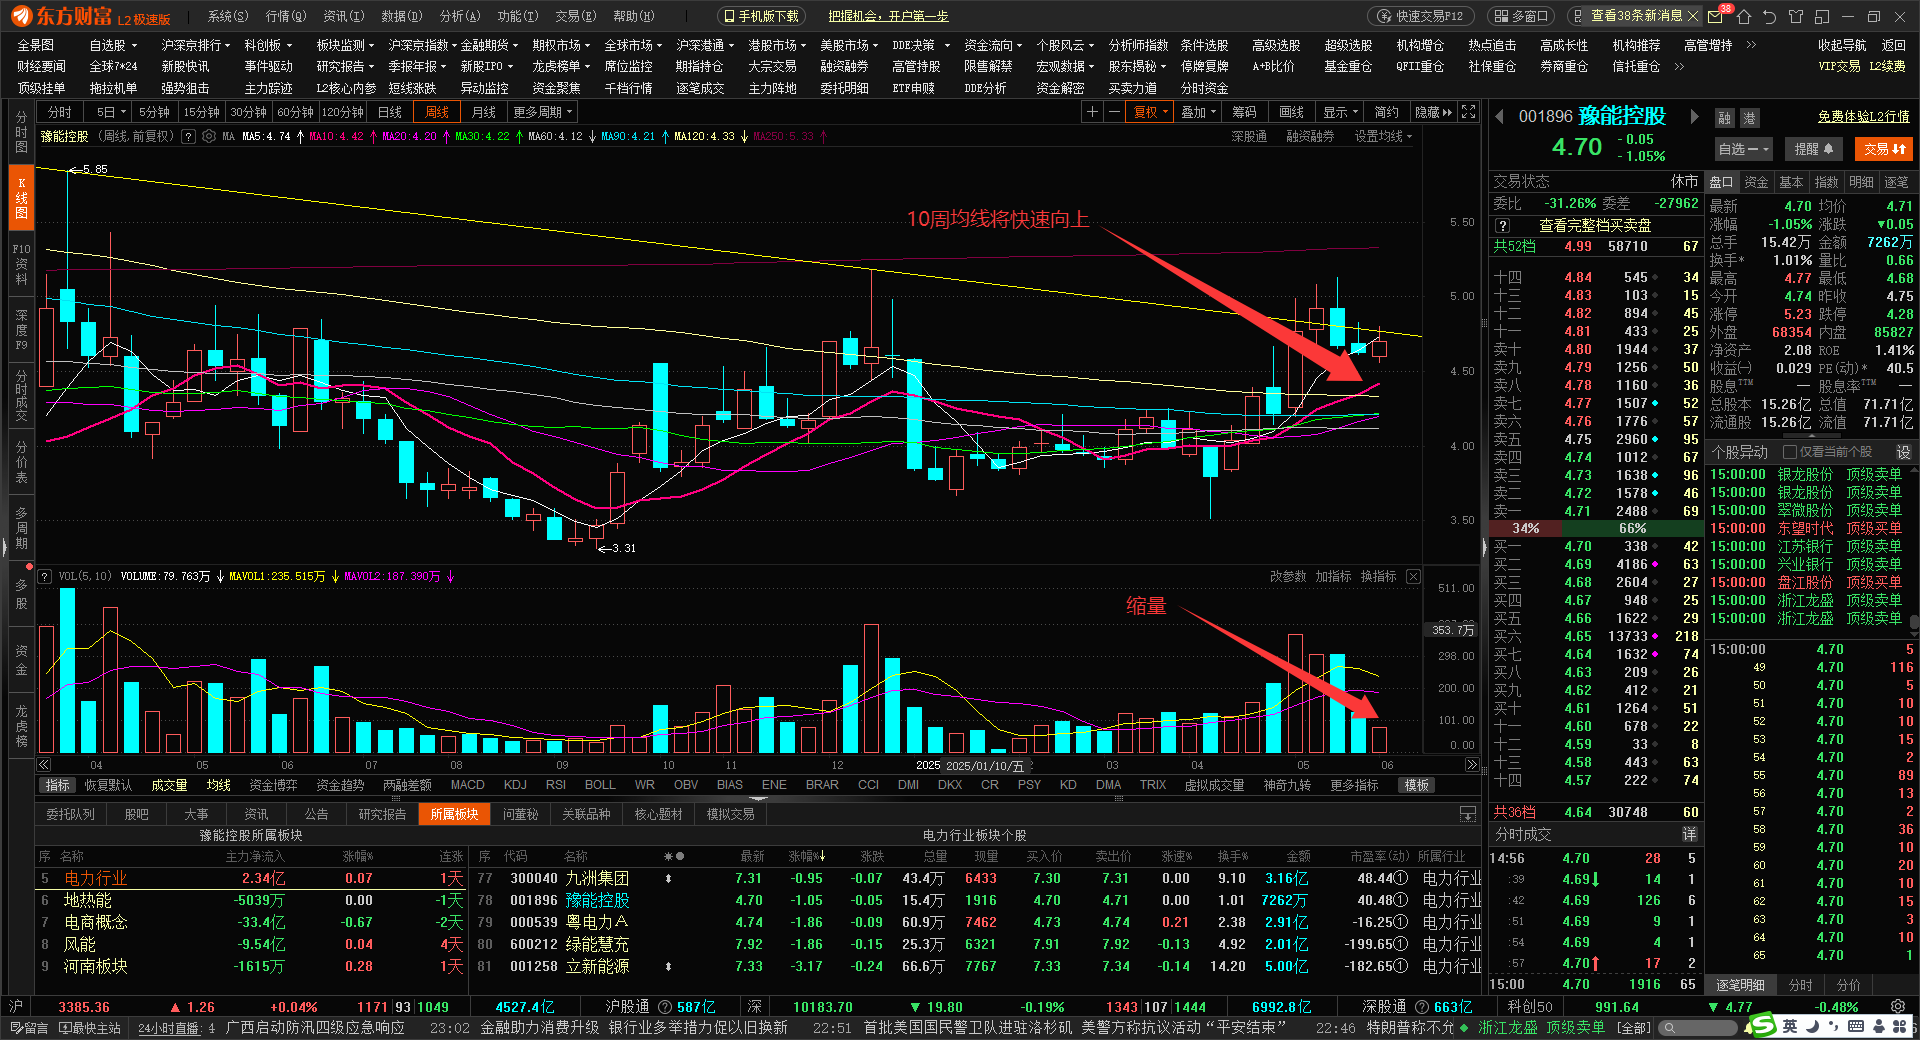
Task: Open status bar gear settings
Action: coord(1898,1007)
